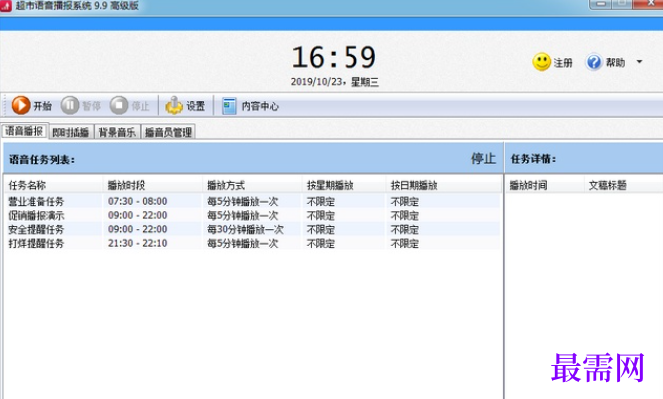Click the 07:30 - 08:00 time cell
Viewport: 663px width, 399px height.
137,202
